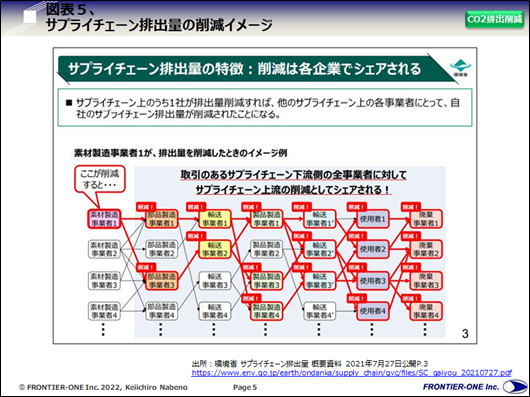Viewport: 530px width, 397px height.
Task: Click the 輸送事業者4' box
Action: [x=319, y=311]
